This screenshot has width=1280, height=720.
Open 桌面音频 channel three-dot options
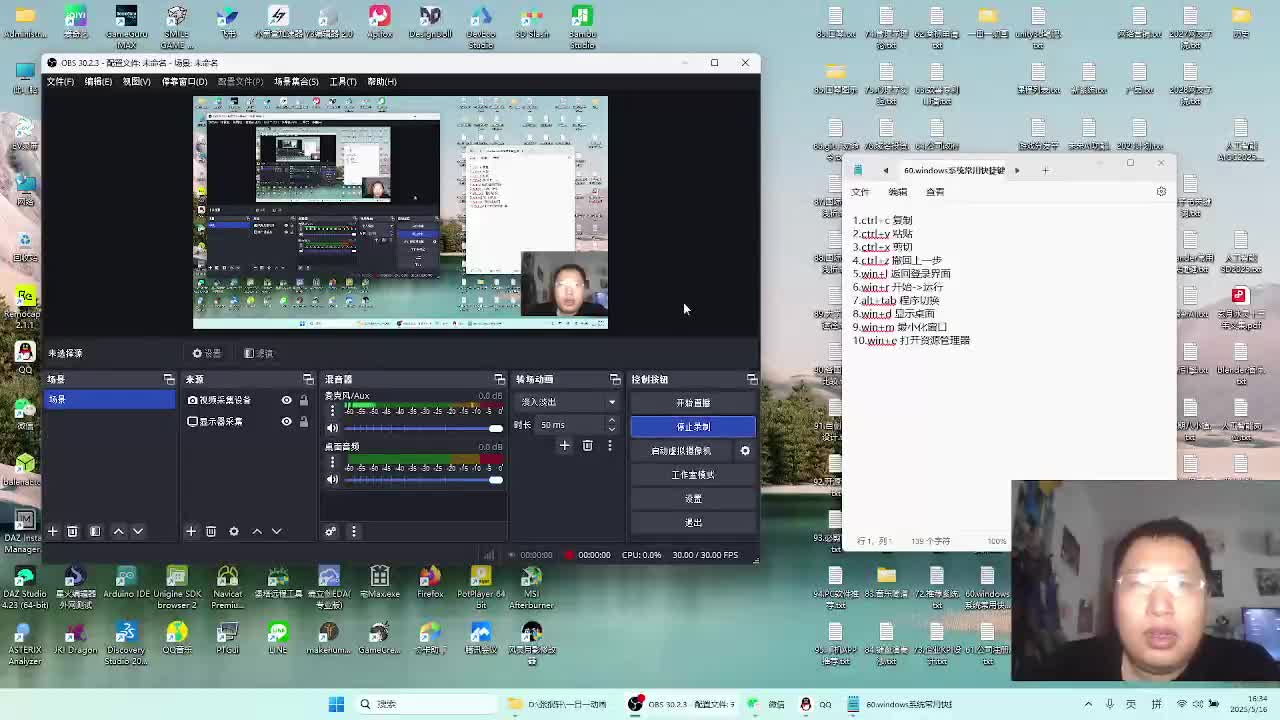333,462
